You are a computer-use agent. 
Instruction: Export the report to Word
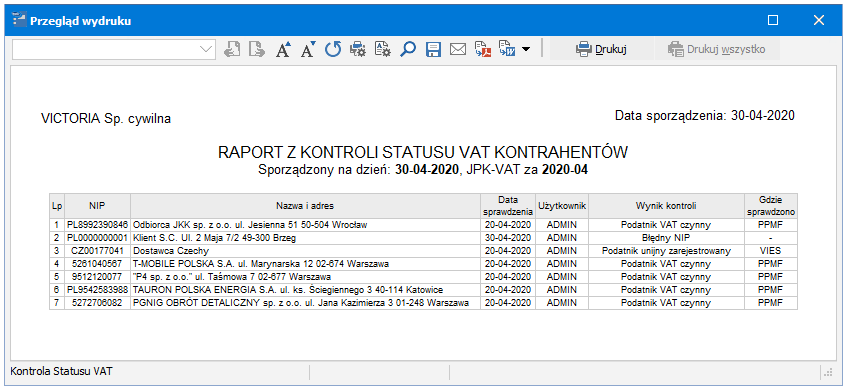click(x=507, y=50)
